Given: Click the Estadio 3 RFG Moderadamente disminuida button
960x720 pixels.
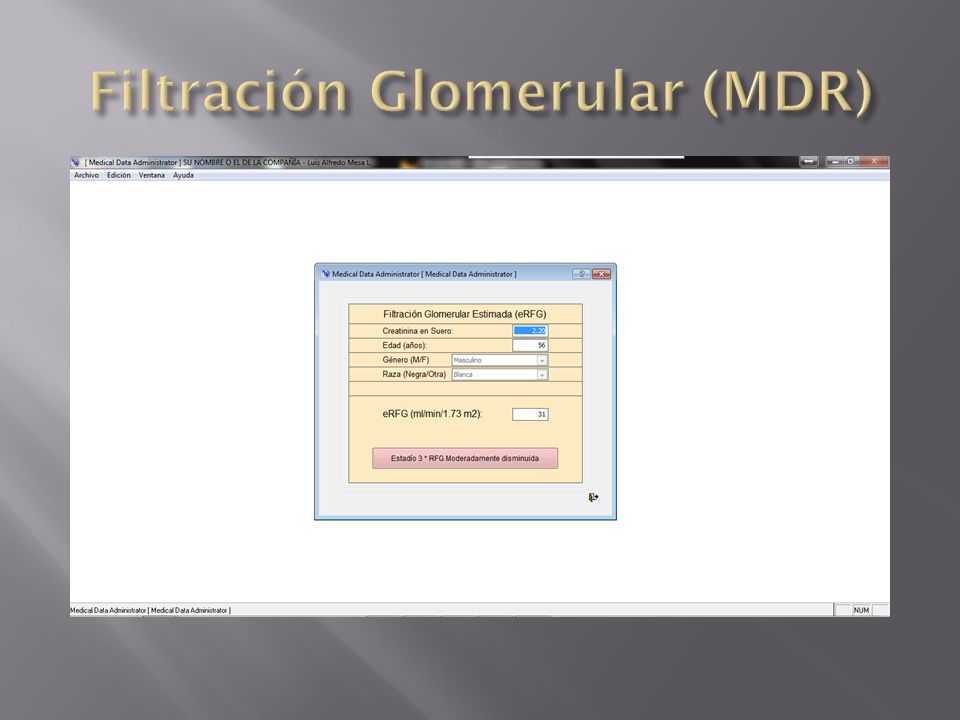Looking at the screenshot, I should [465, 458].
